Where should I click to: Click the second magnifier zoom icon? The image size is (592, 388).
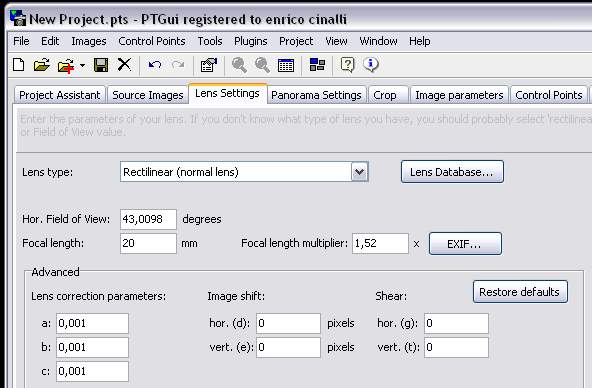[262, 65]
